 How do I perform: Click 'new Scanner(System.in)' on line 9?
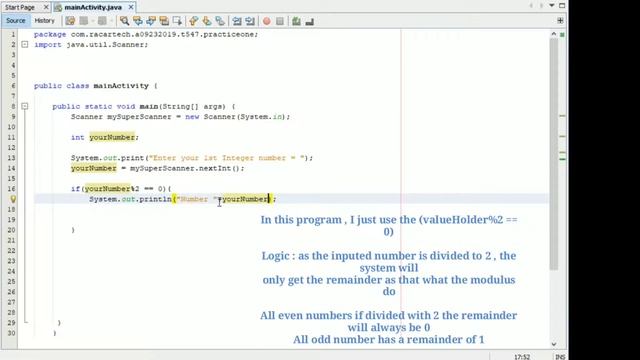click(x=236, y=117)
